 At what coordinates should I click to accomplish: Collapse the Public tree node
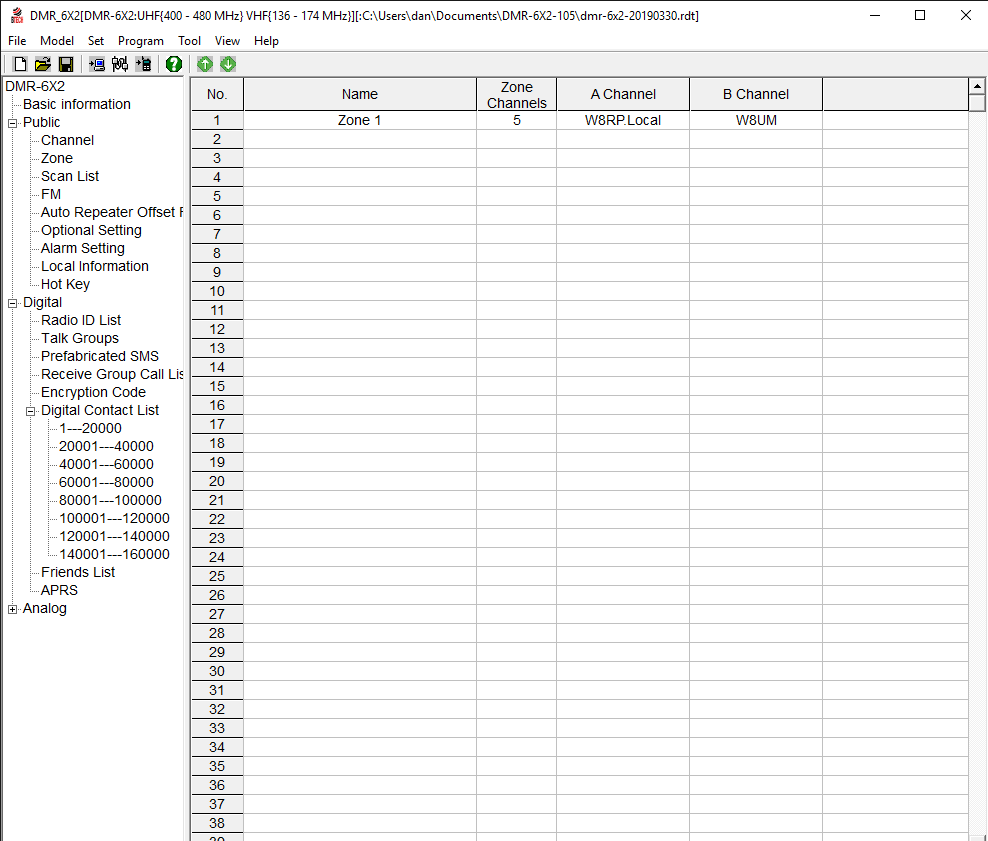click(x=13, y=123)
